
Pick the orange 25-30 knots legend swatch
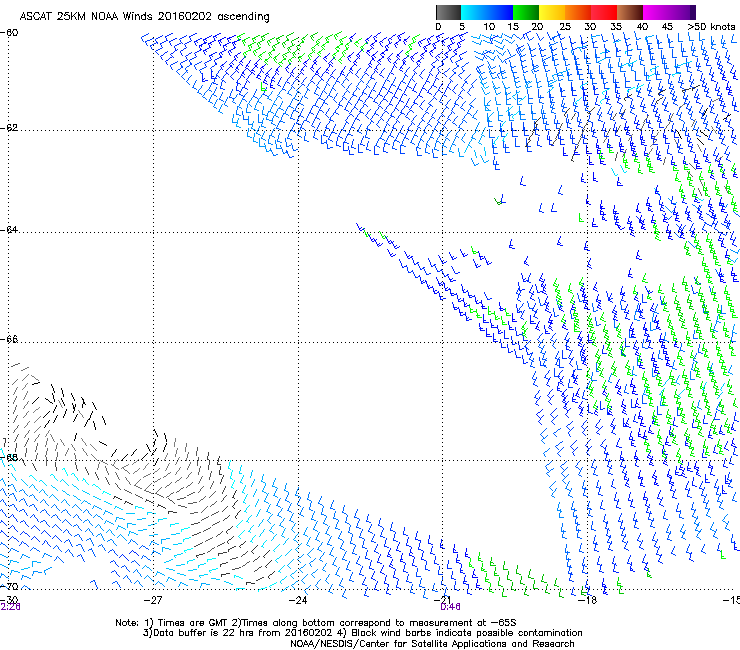tap(578, 12)
